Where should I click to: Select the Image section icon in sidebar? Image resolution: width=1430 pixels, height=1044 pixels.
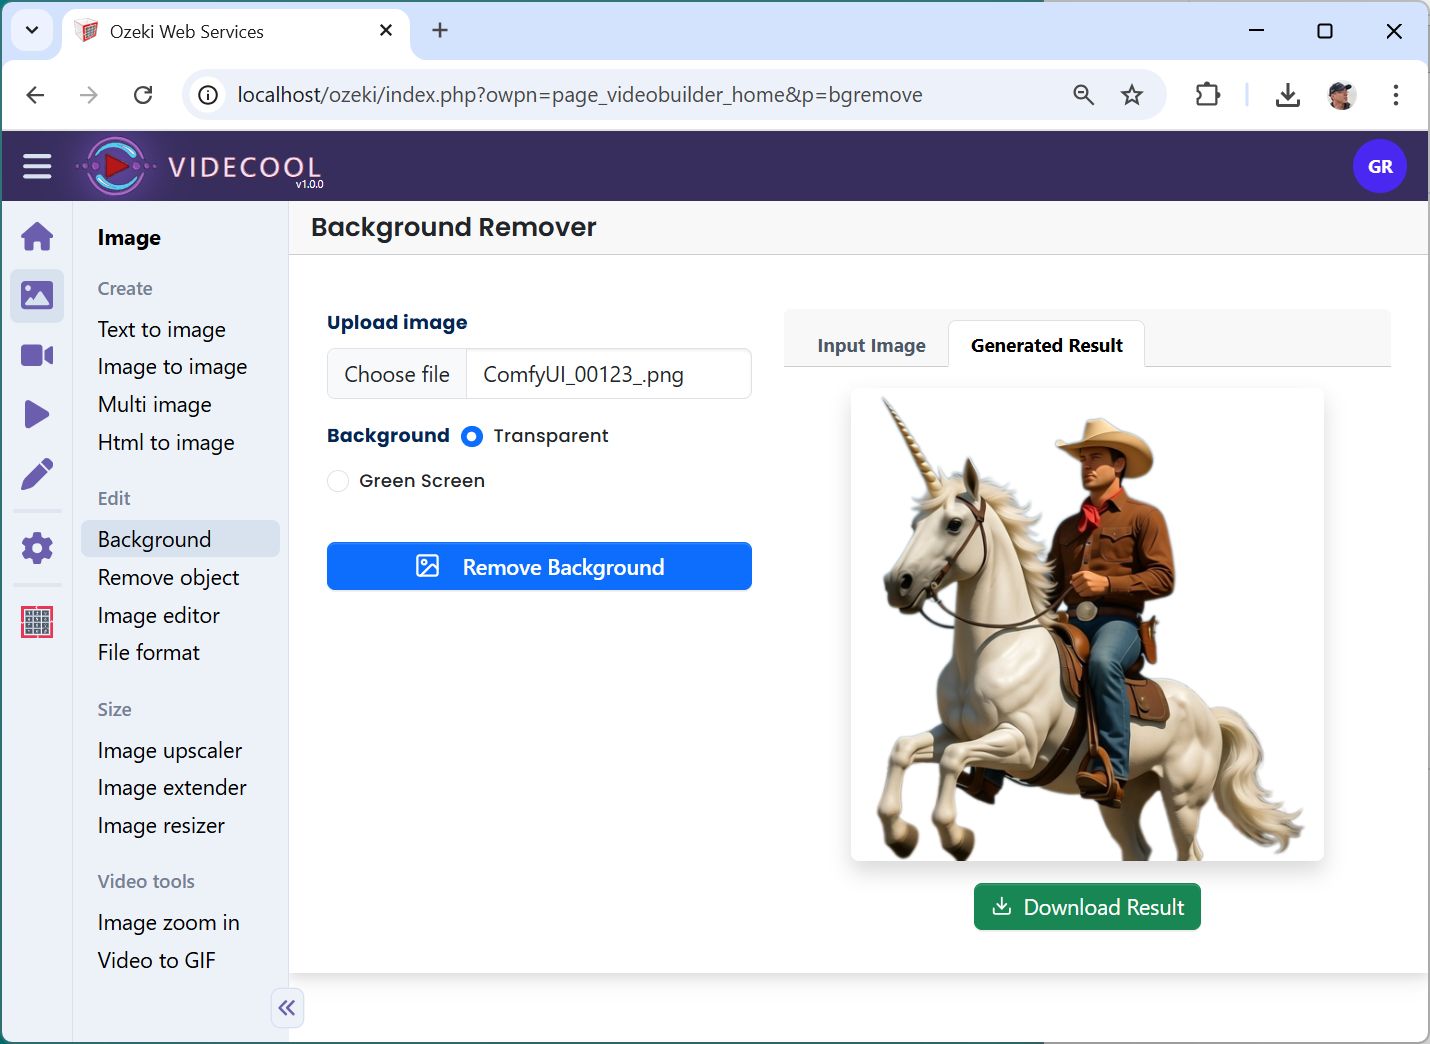click(37, 296)
